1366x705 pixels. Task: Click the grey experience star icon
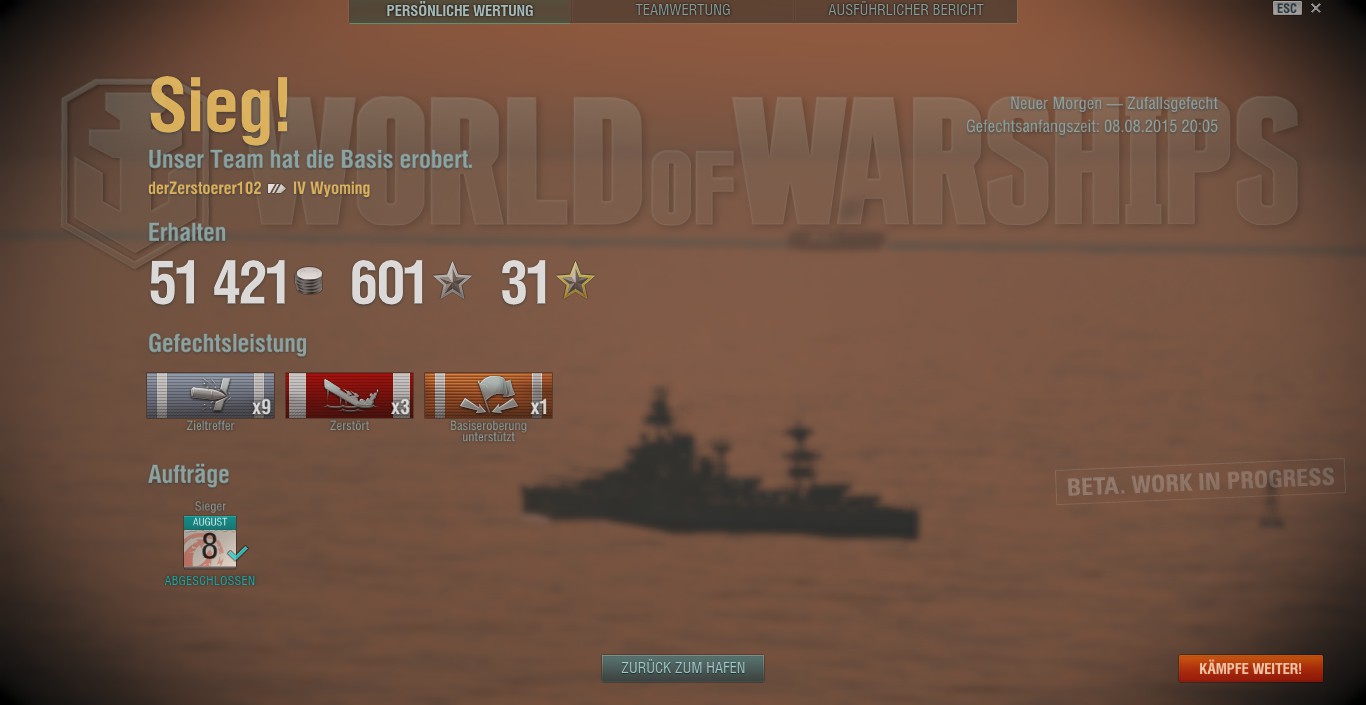[452, 282]
